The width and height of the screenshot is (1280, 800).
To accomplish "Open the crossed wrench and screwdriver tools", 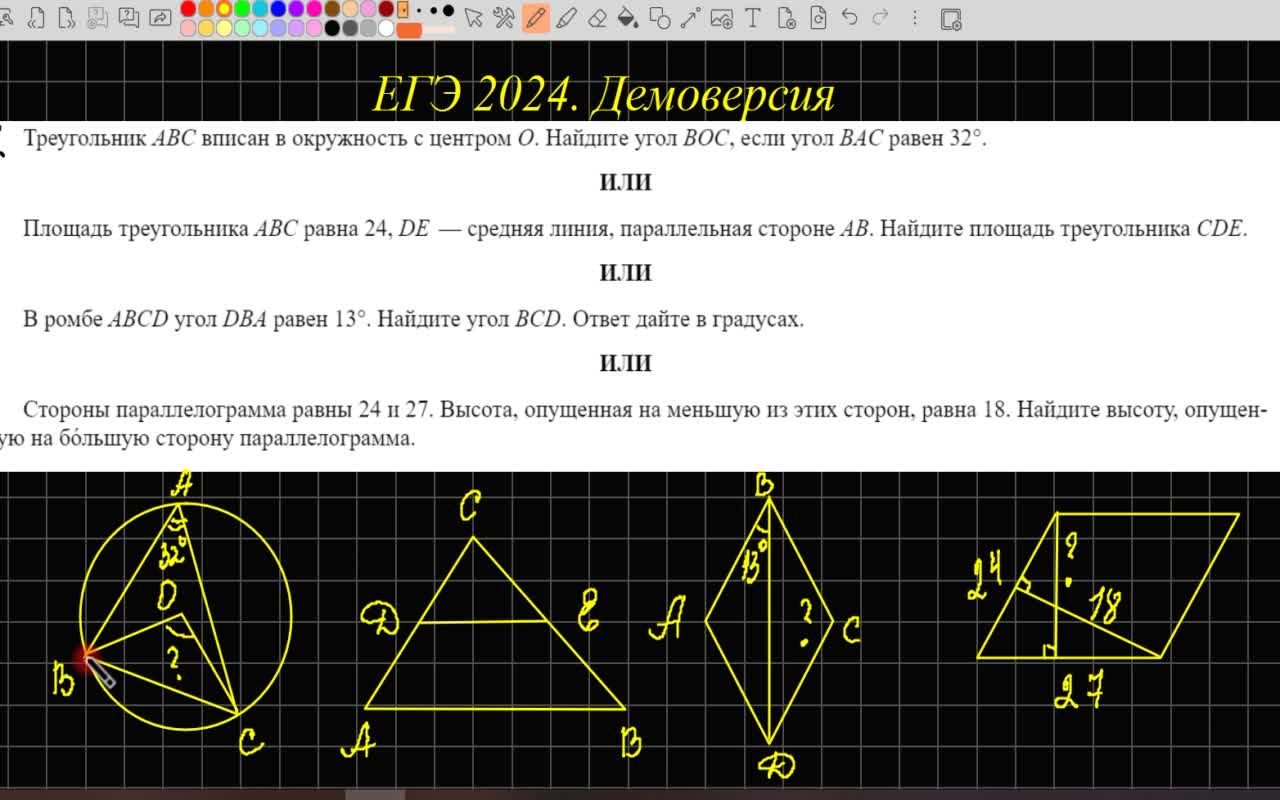I will (x=504, y=18).
